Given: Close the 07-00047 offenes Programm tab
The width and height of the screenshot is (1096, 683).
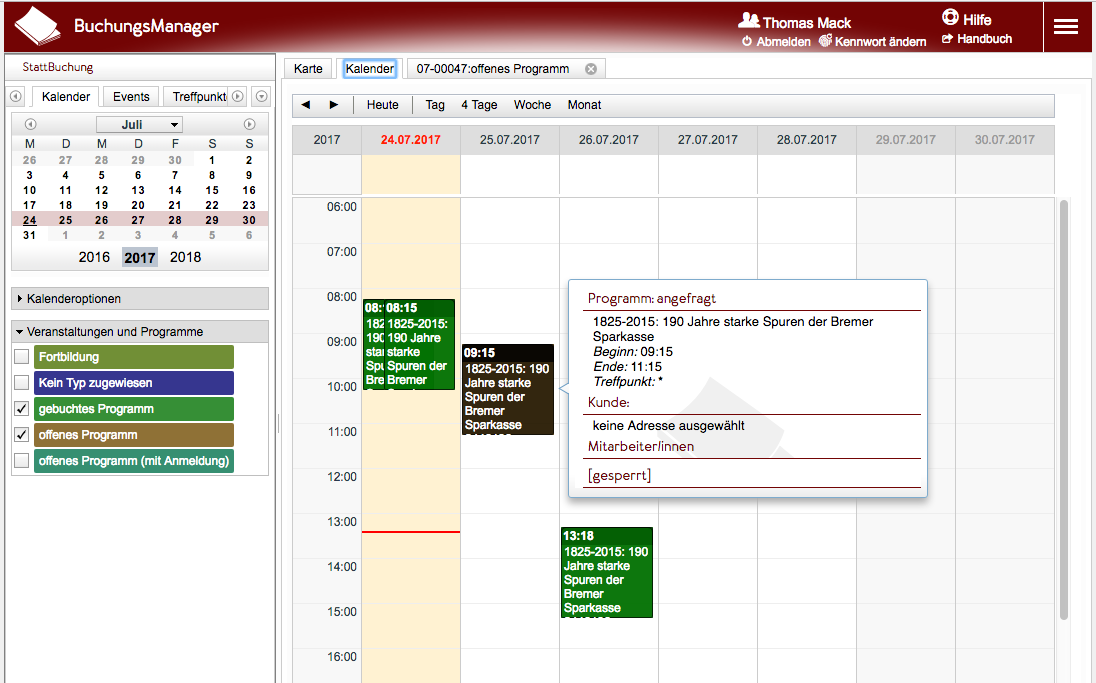Looking at the screenshot, I should pos(591,69).
